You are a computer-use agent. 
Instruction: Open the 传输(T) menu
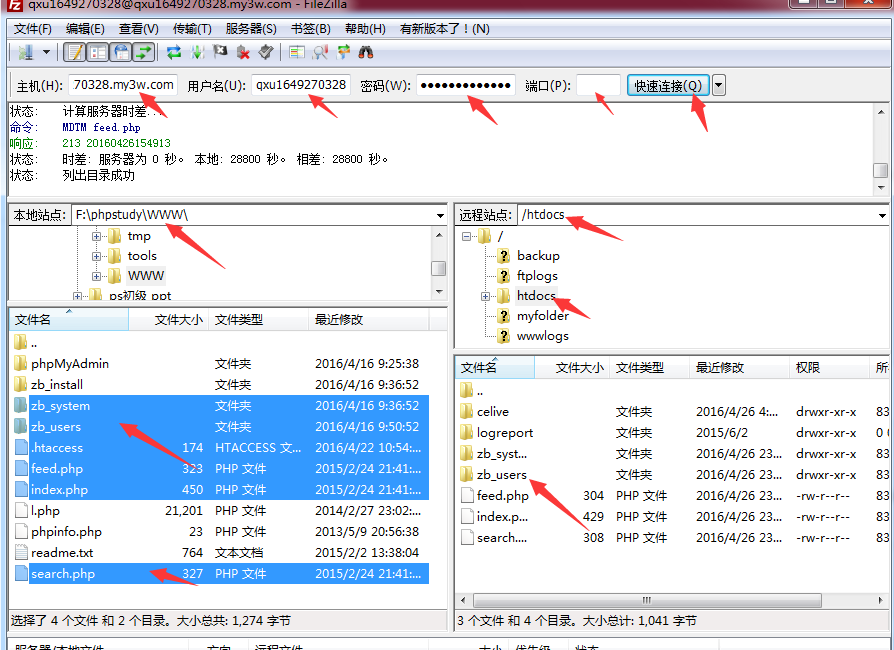click(x=191, y=28)
